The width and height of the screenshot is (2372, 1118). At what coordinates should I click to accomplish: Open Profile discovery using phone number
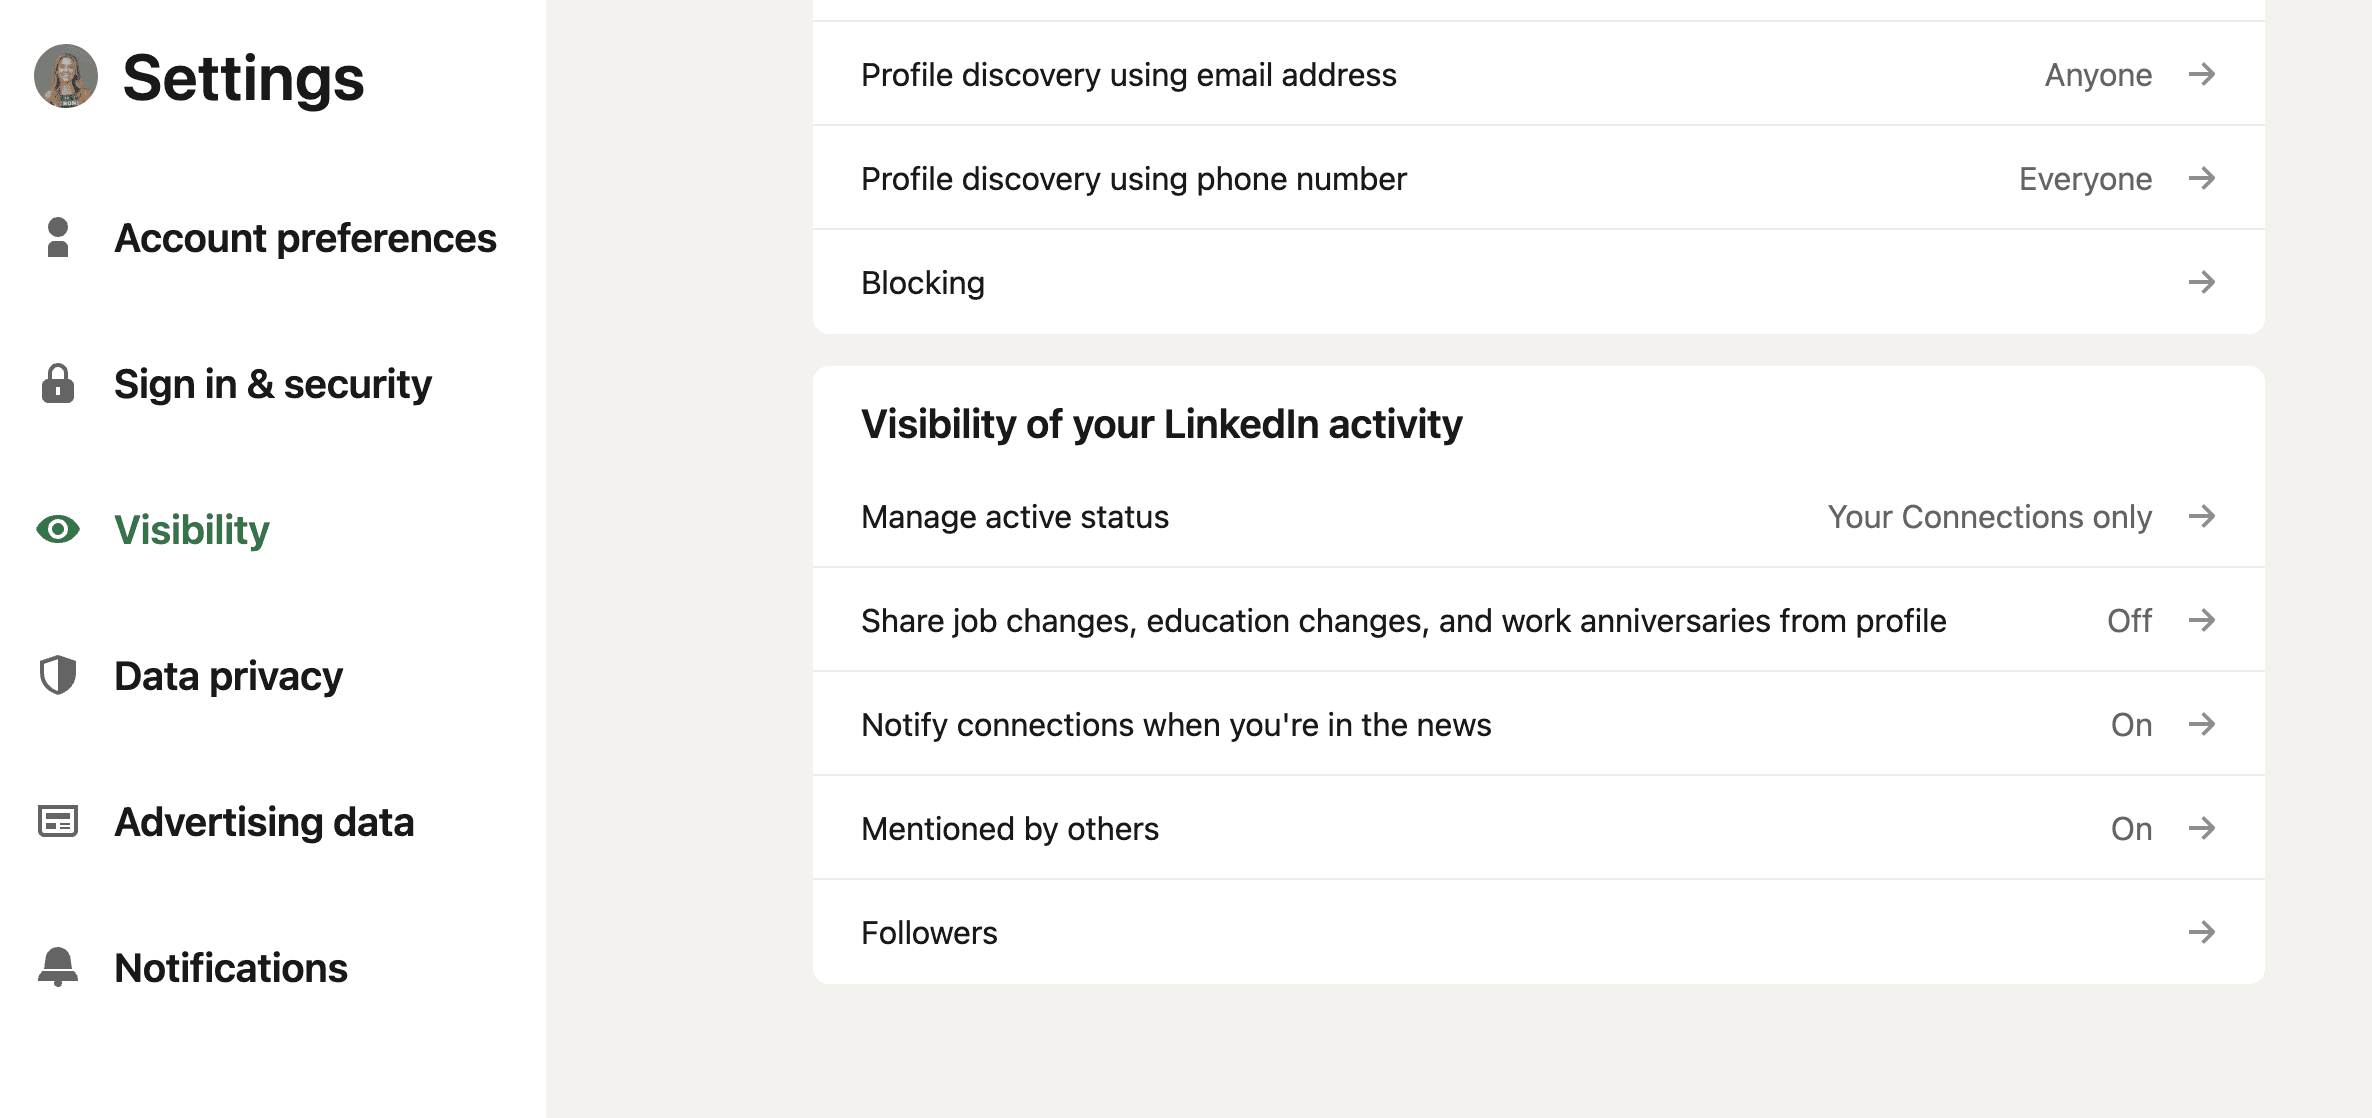point(1539,178)
